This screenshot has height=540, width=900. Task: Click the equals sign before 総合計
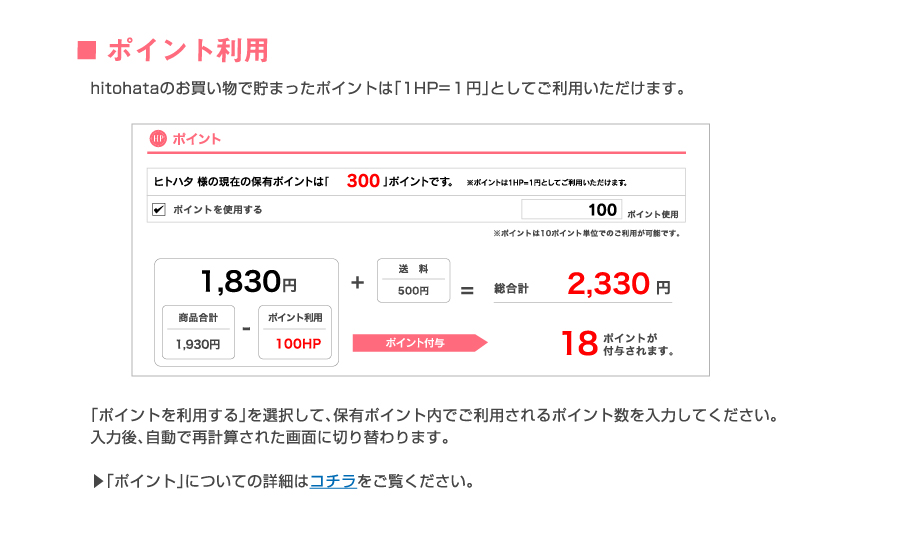click(467, 290)
